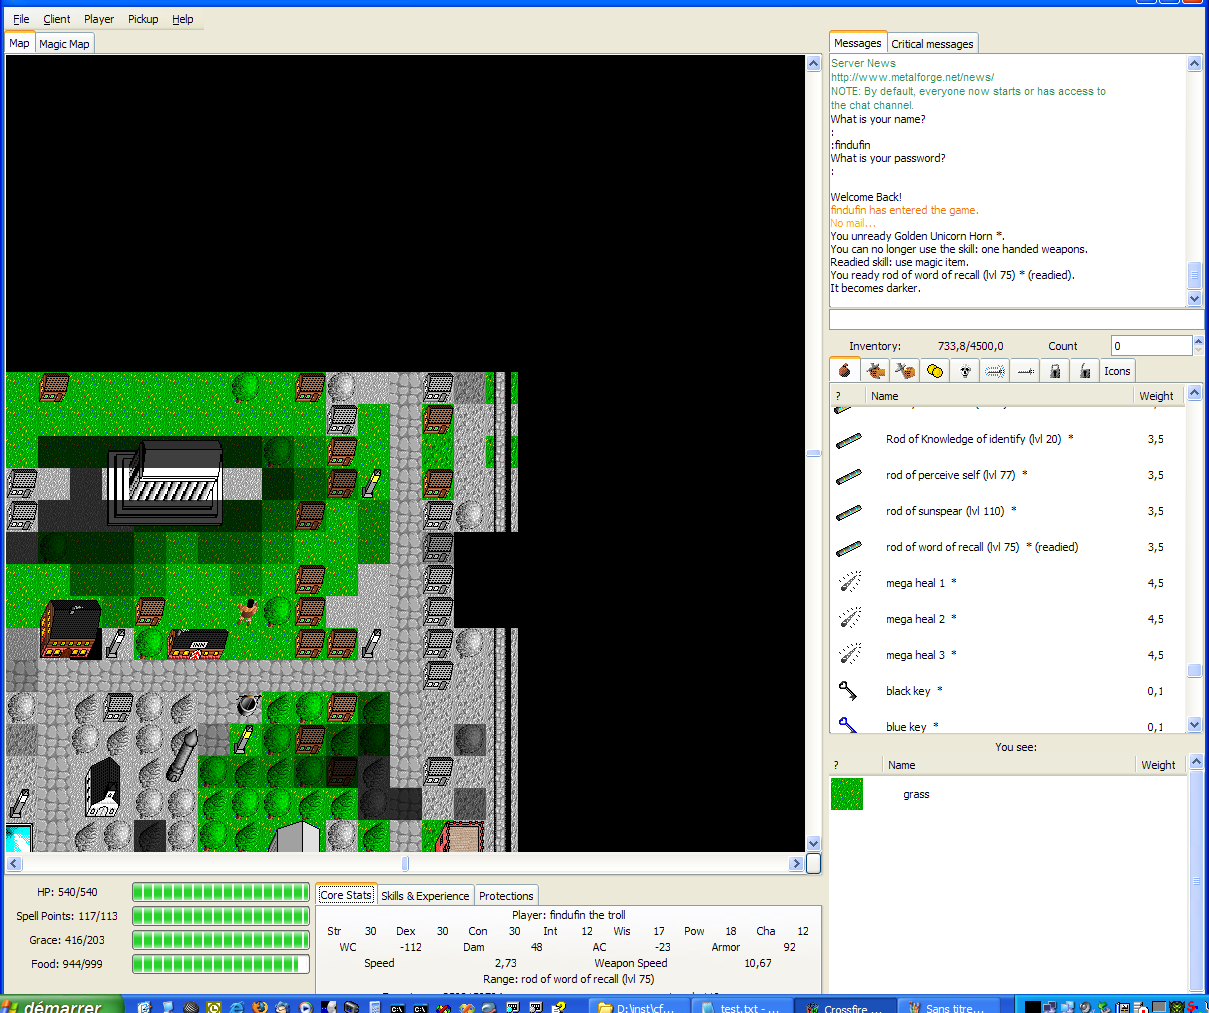Click the 'grass' entry name in You see
Image resolution: width=1209 pixels, height=1013 pixels.
[916, 794]
